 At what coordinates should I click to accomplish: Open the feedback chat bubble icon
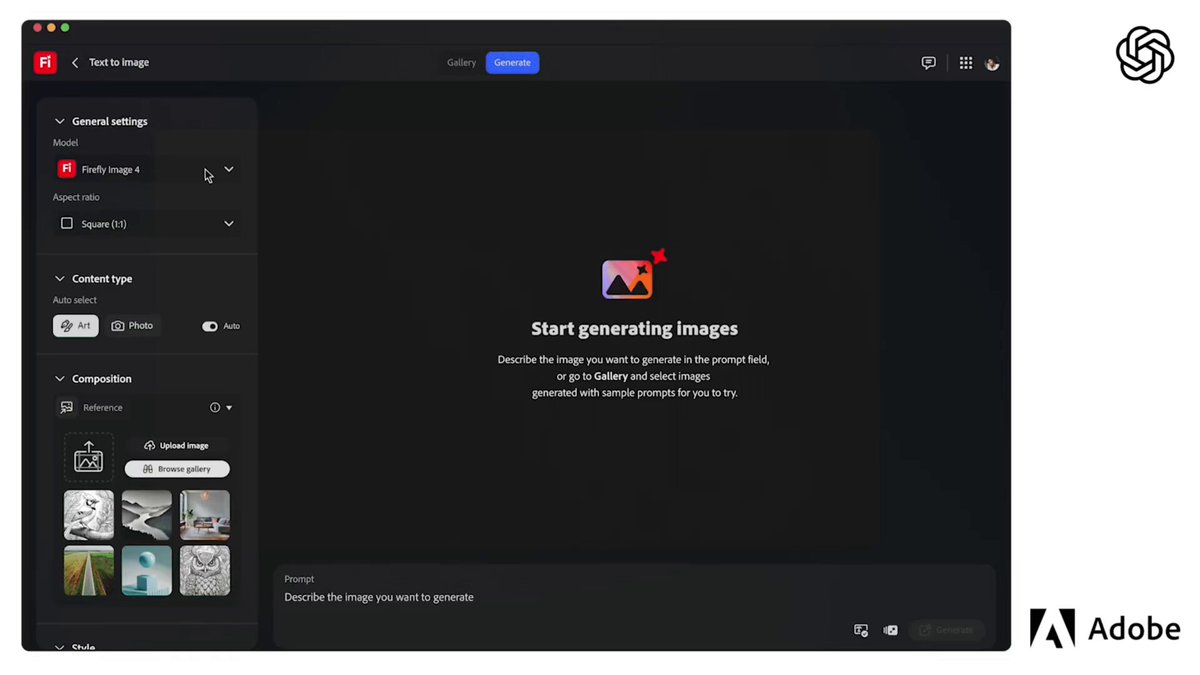pos(929,63)
